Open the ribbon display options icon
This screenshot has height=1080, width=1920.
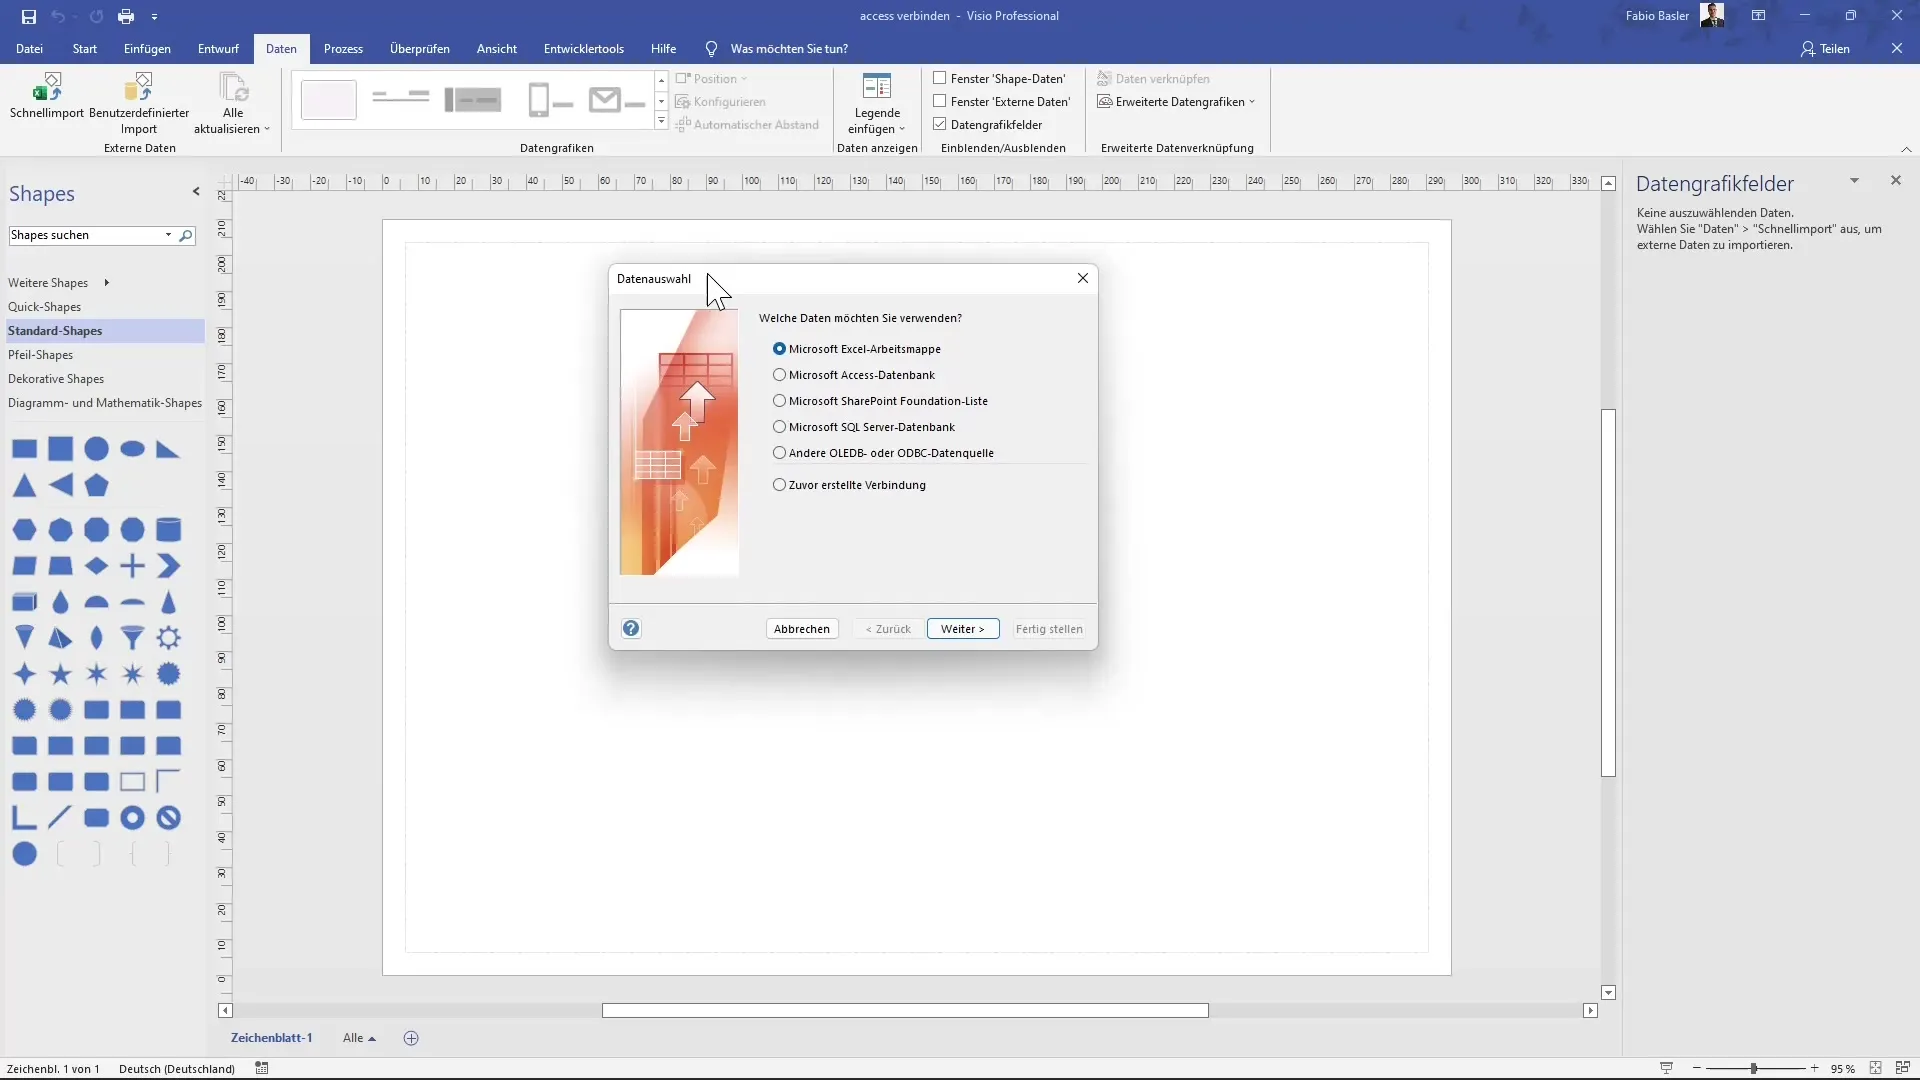tap(1758, 16)
